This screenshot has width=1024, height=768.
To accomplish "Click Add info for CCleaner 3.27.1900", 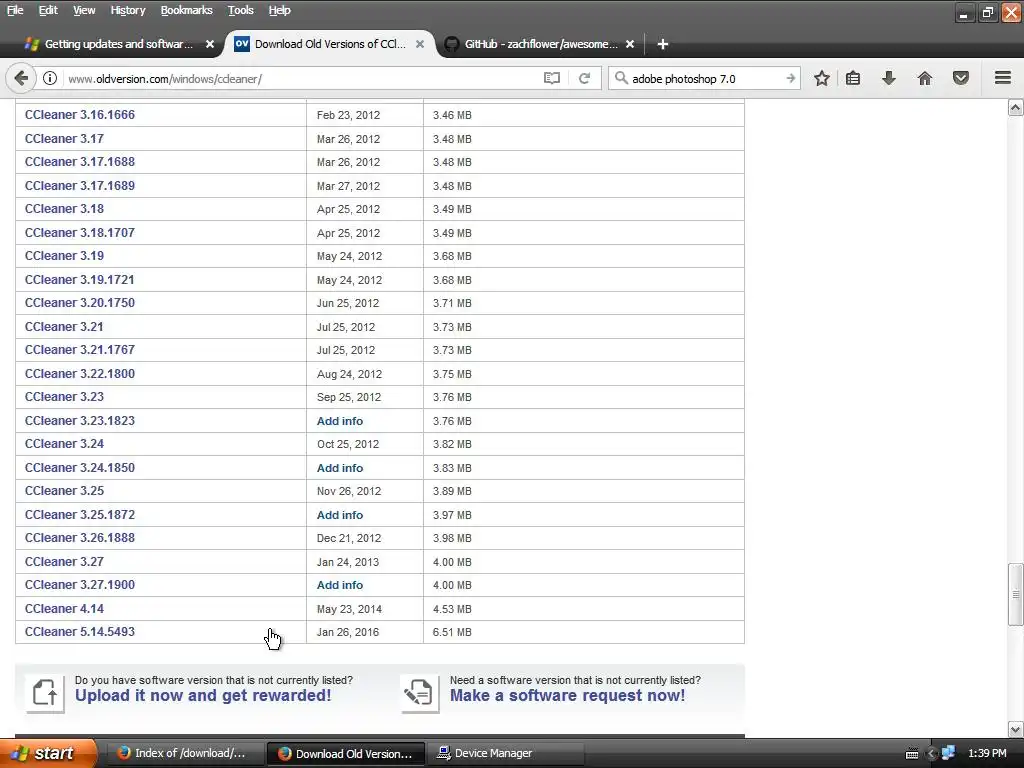I will (x=340, y=585).
